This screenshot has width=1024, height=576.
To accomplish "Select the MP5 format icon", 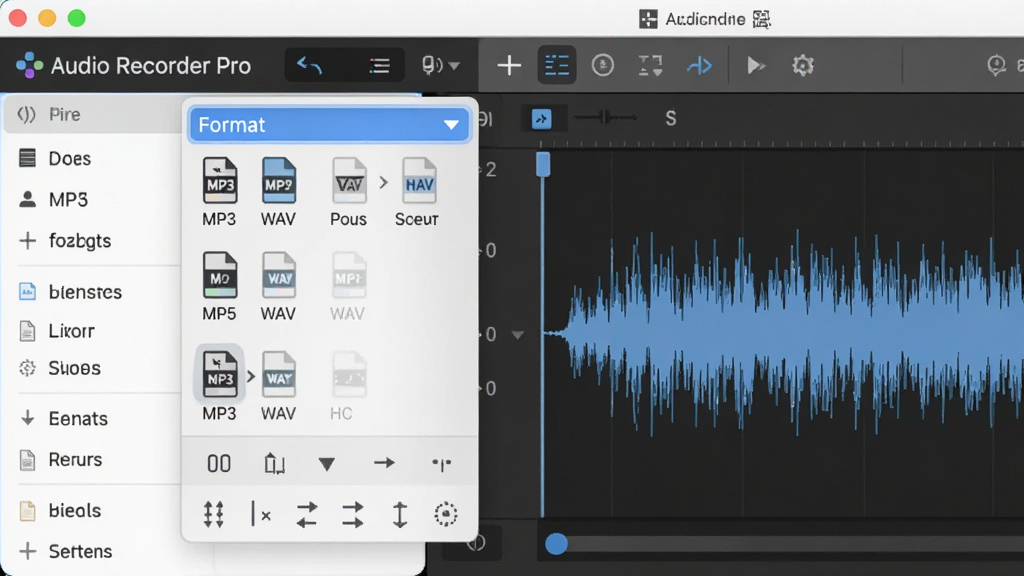I will click(219, 276).
